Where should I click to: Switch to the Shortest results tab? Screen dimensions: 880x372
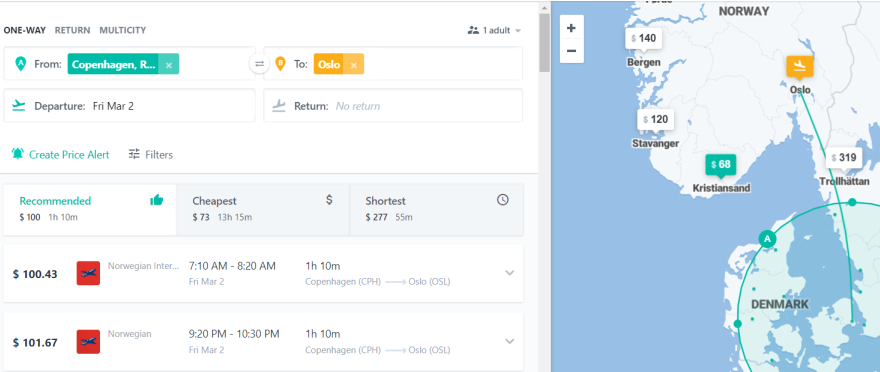(x=437, y=208)
